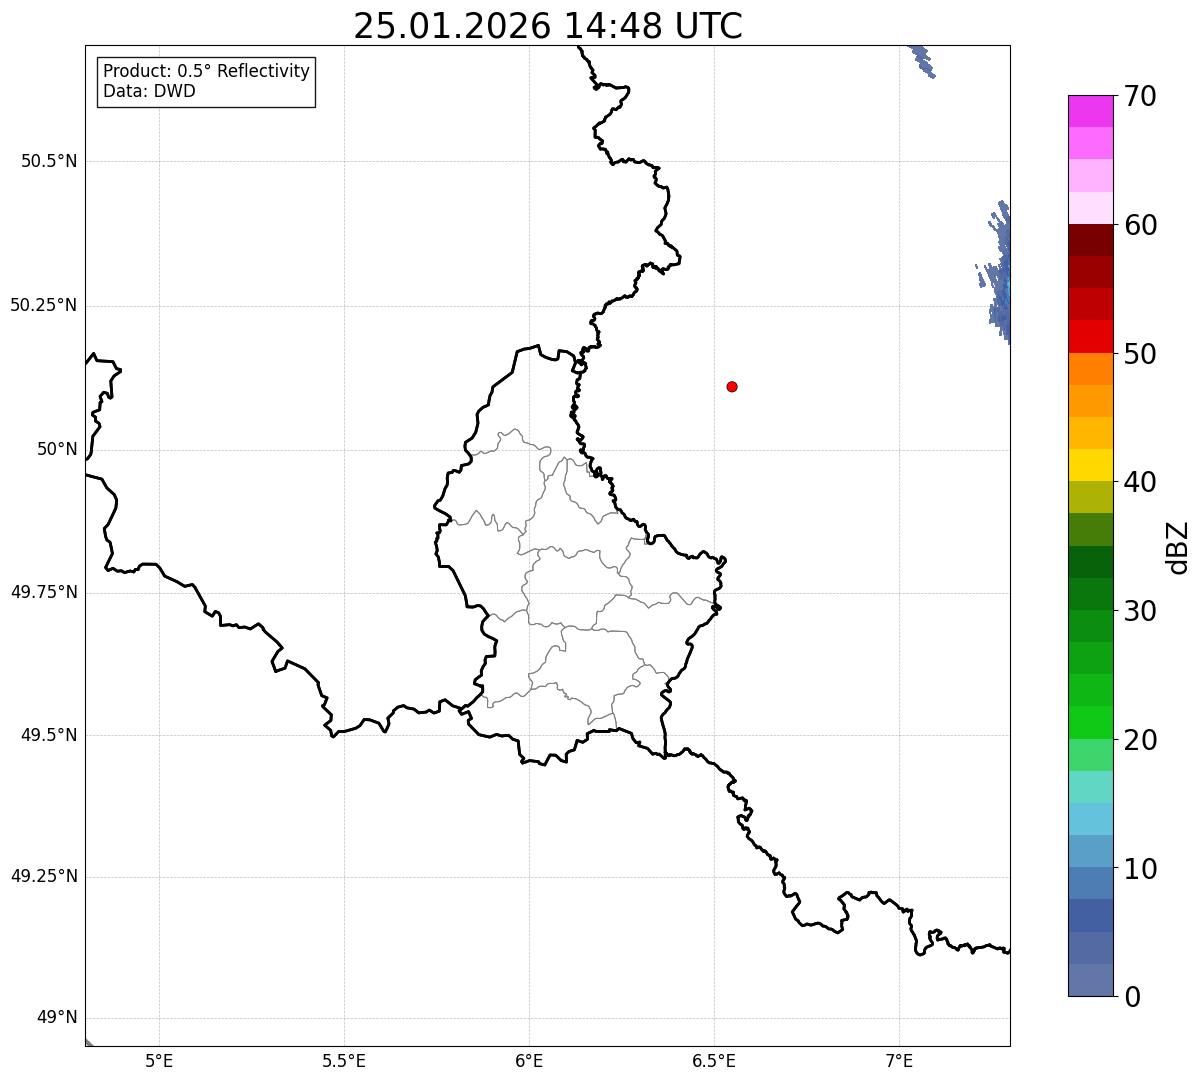Click the bright red colorbar swatch below 50

coord(1090,337)
